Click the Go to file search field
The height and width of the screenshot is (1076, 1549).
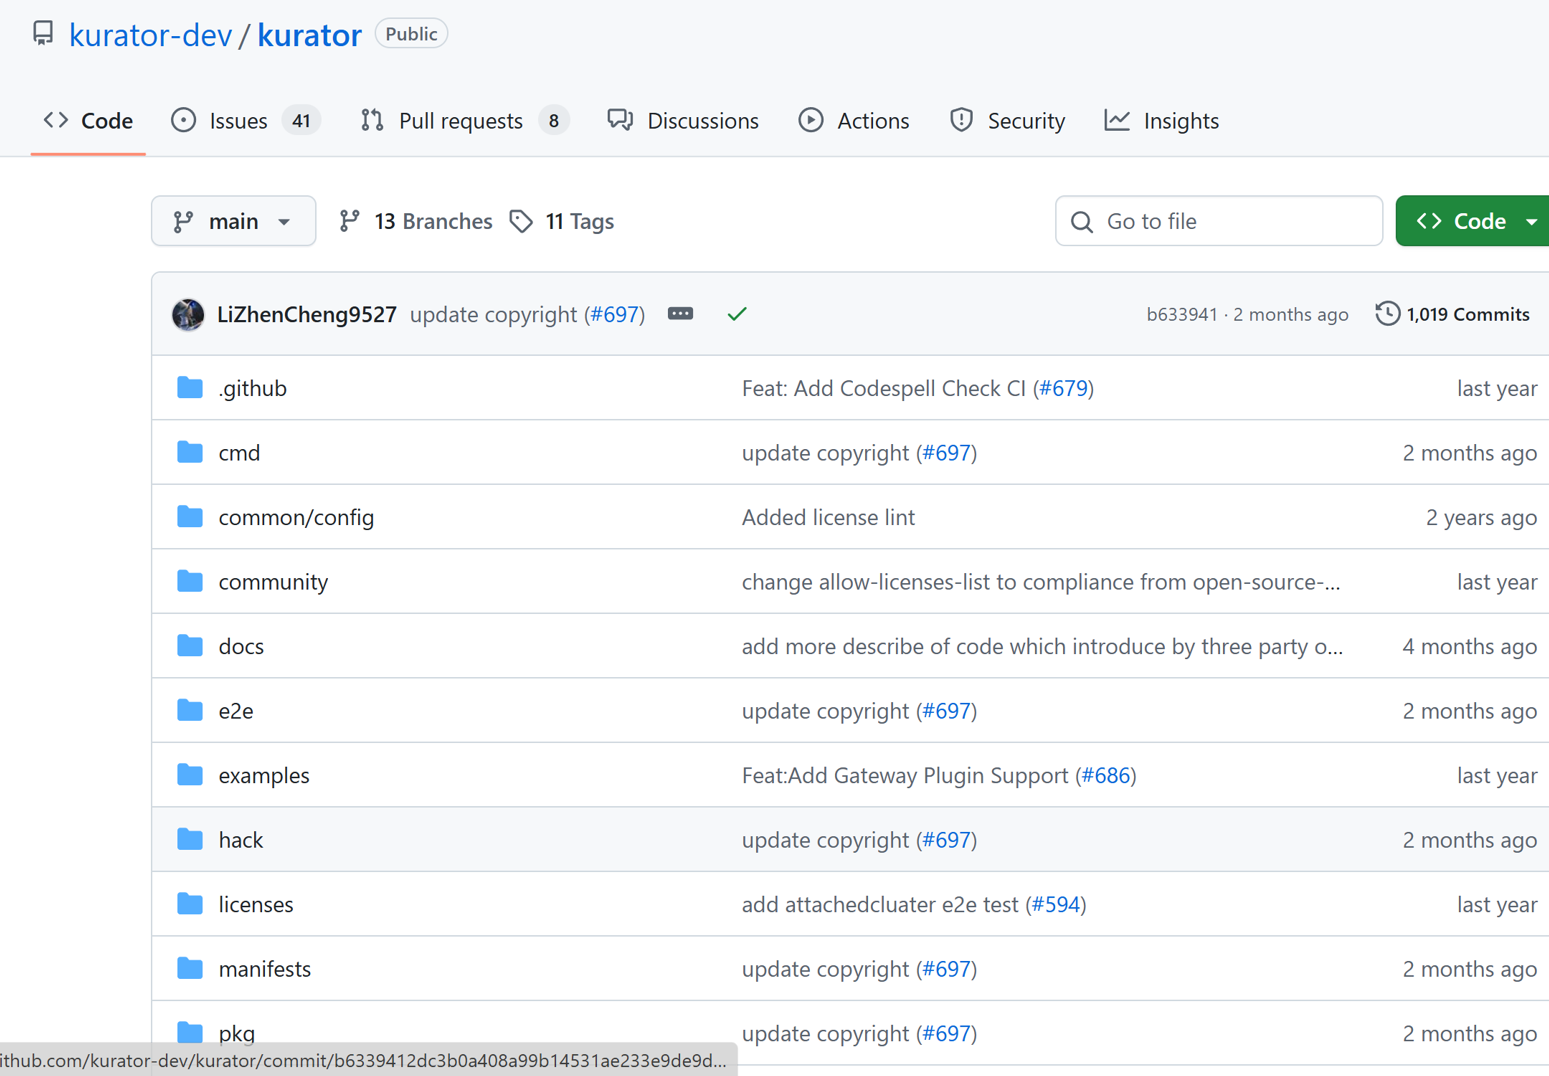click(1219, 221)
